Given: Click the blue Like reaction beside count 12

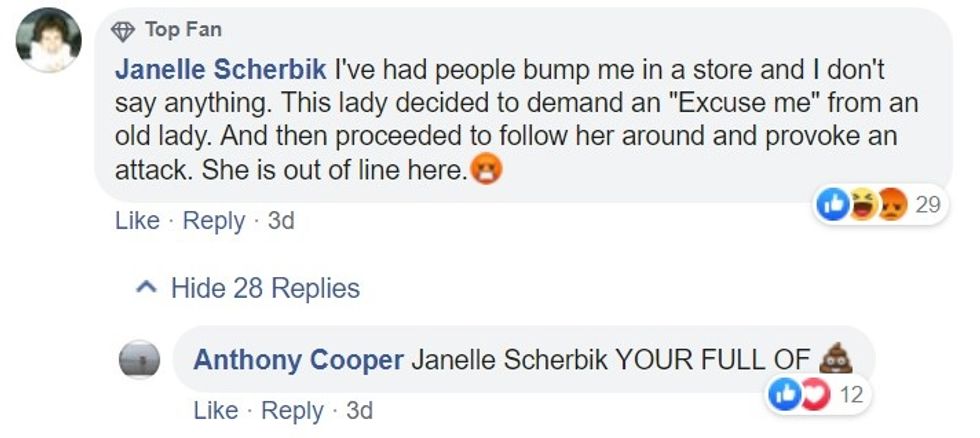Looking at the screenshot, I should [x=782, y=394].
